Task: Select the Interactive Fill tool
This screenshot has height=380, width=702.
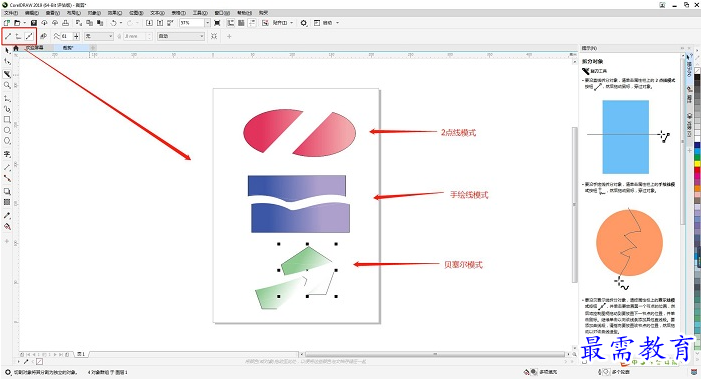Action: (x=7, y=226)
